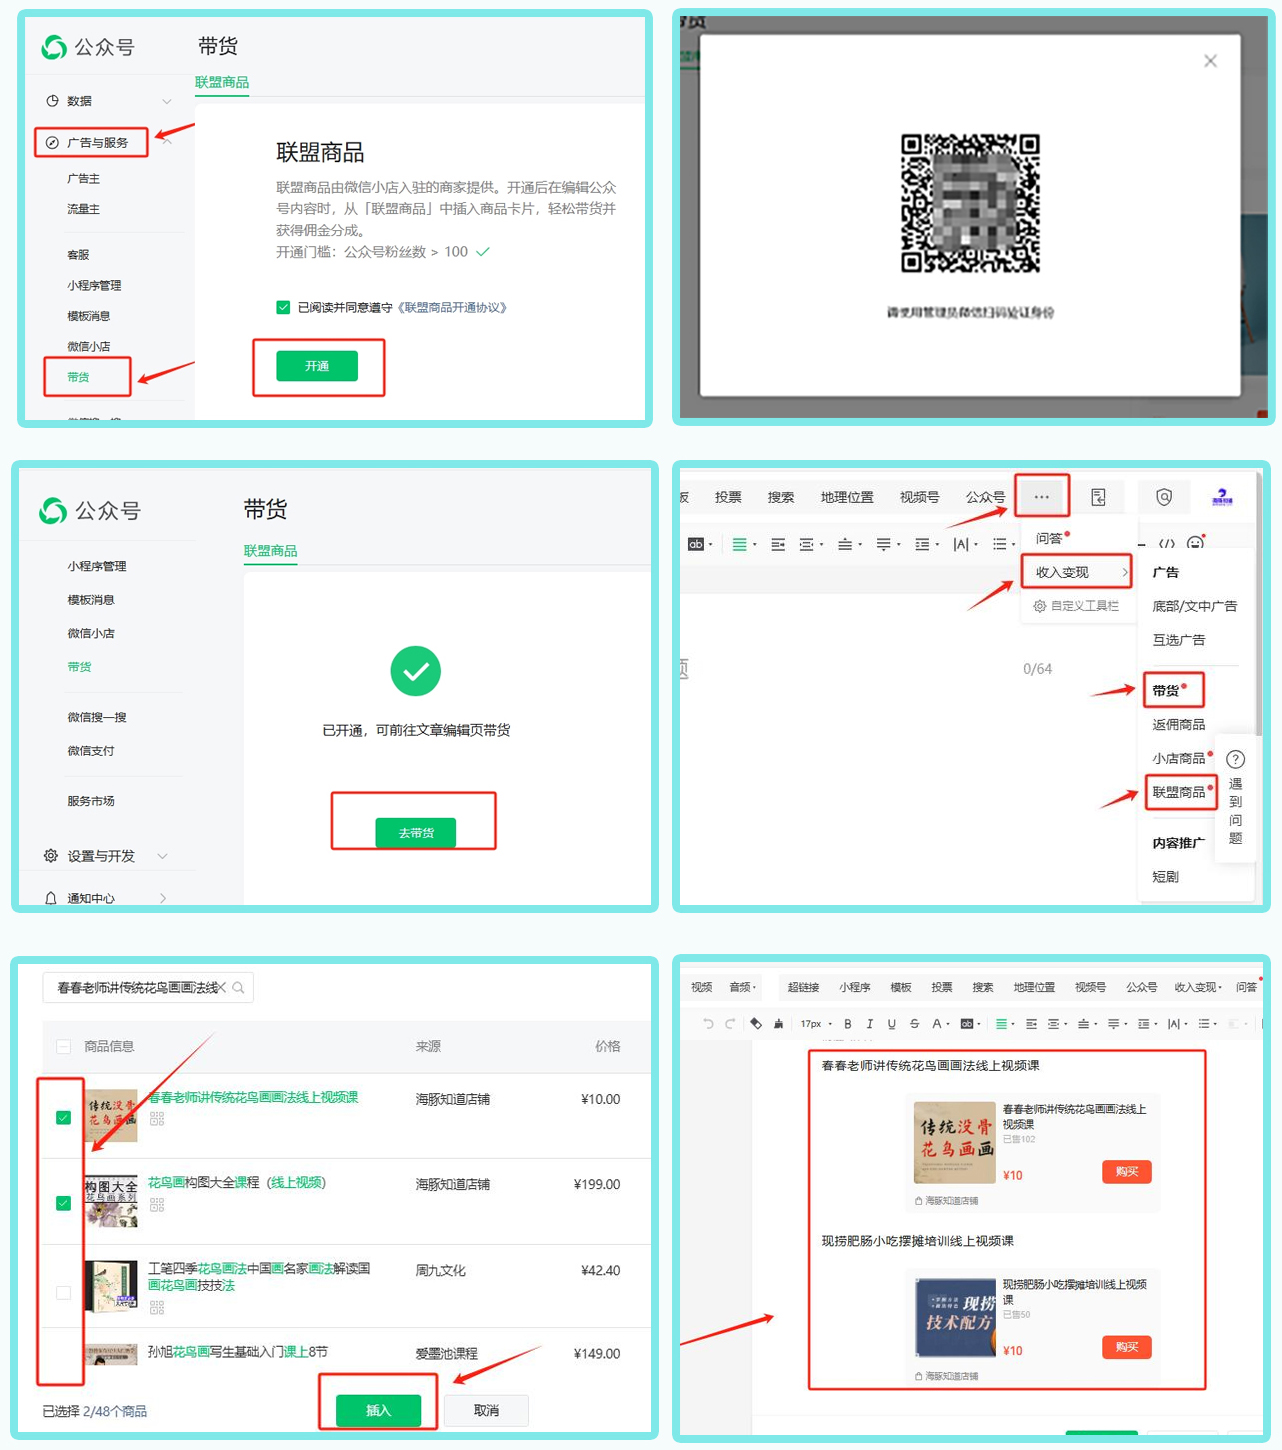Viewport: 1282px width, 1450px height.
Task: Open the ab highlight color picker beside font color A
Action: (969, 1024)
